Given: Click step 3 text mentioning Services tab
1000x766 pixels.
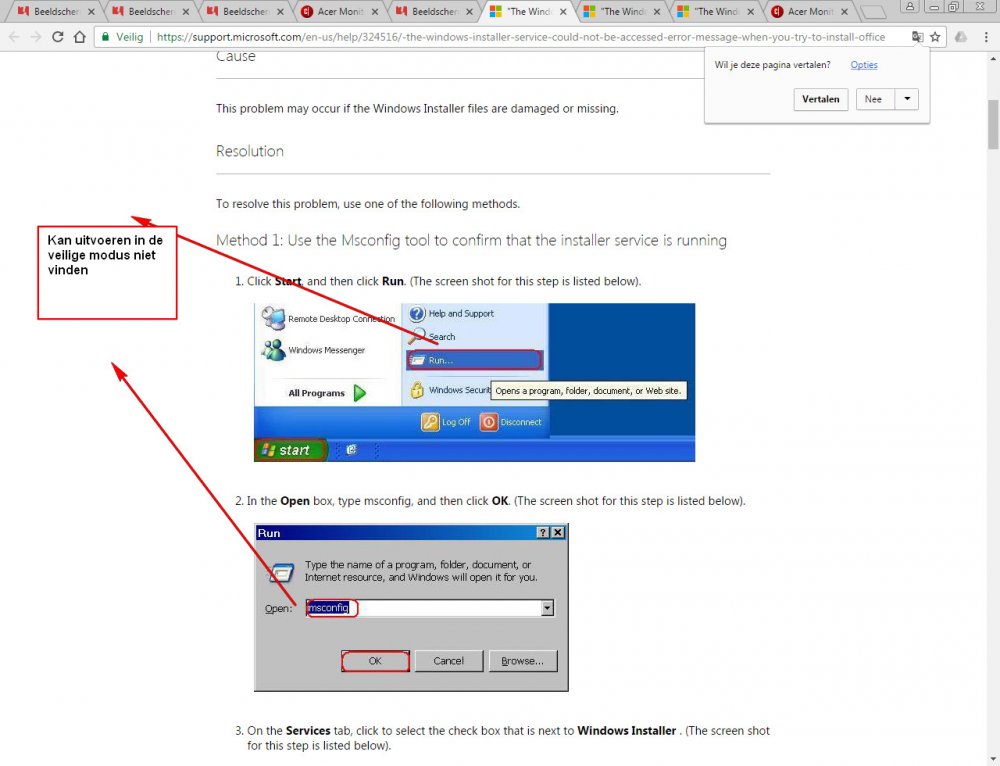Looking at the screenshot, I should (508, 738).
